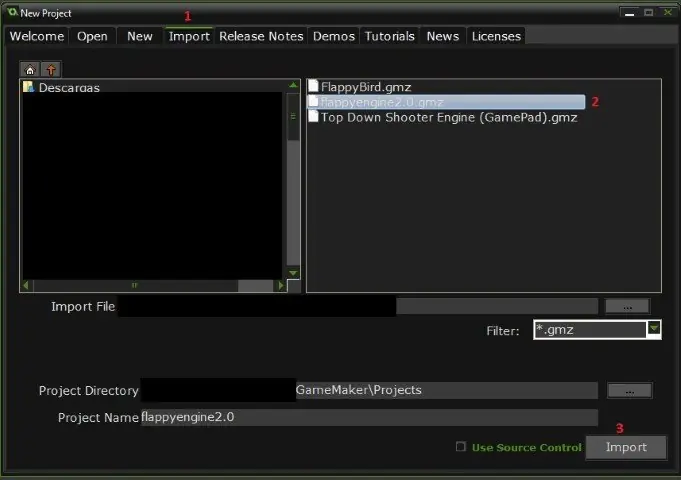Minimize the New Project window
This screenshot has height=480, width=681.
tap(629, 13)
